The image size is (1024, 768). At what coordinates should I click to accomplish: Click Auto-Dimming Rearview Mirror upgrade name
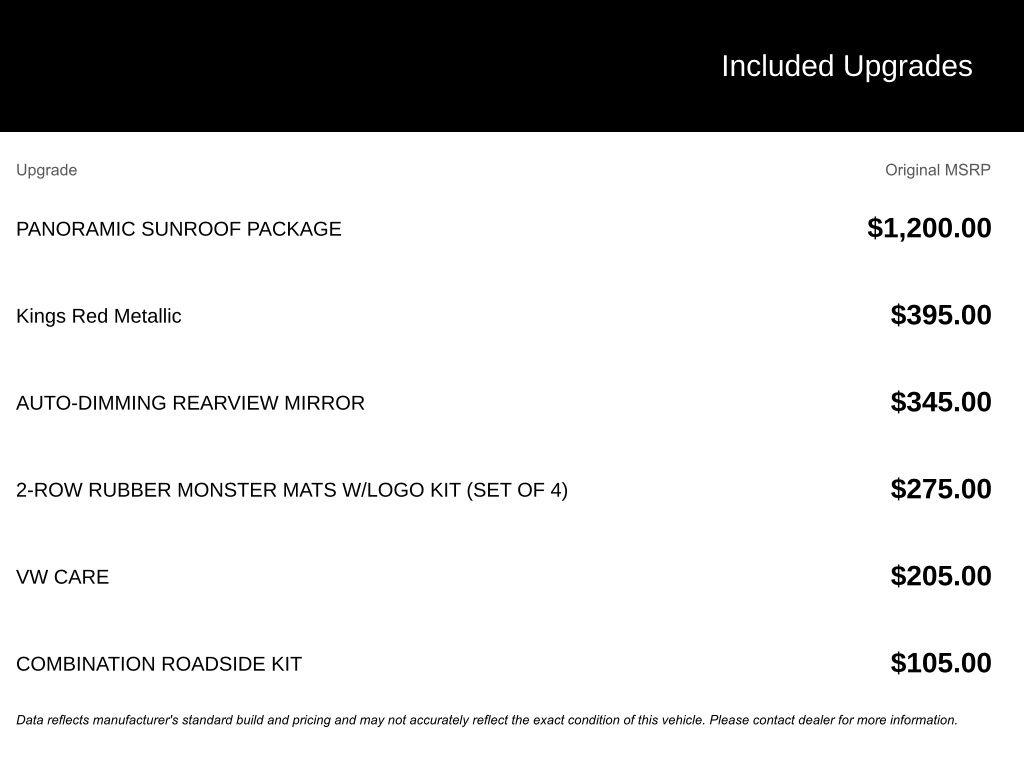pos(190,403)
